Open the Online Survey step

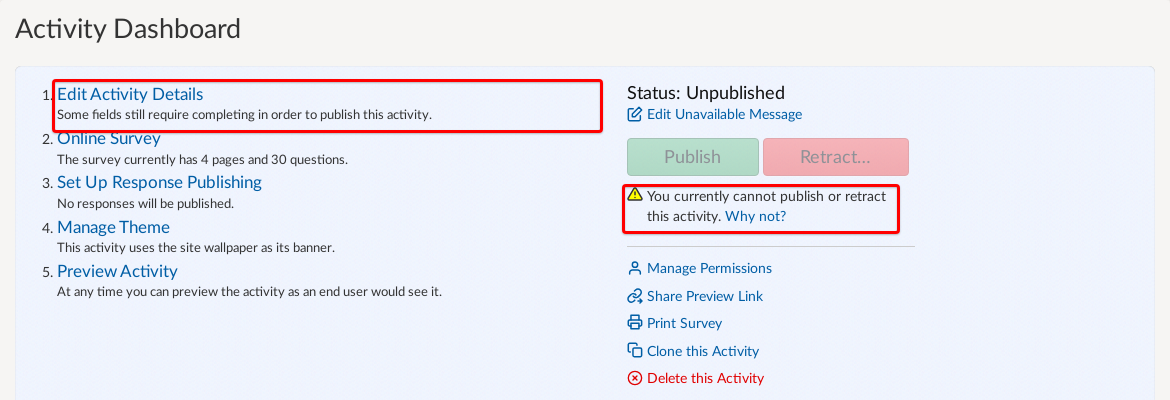coord(109,138)
